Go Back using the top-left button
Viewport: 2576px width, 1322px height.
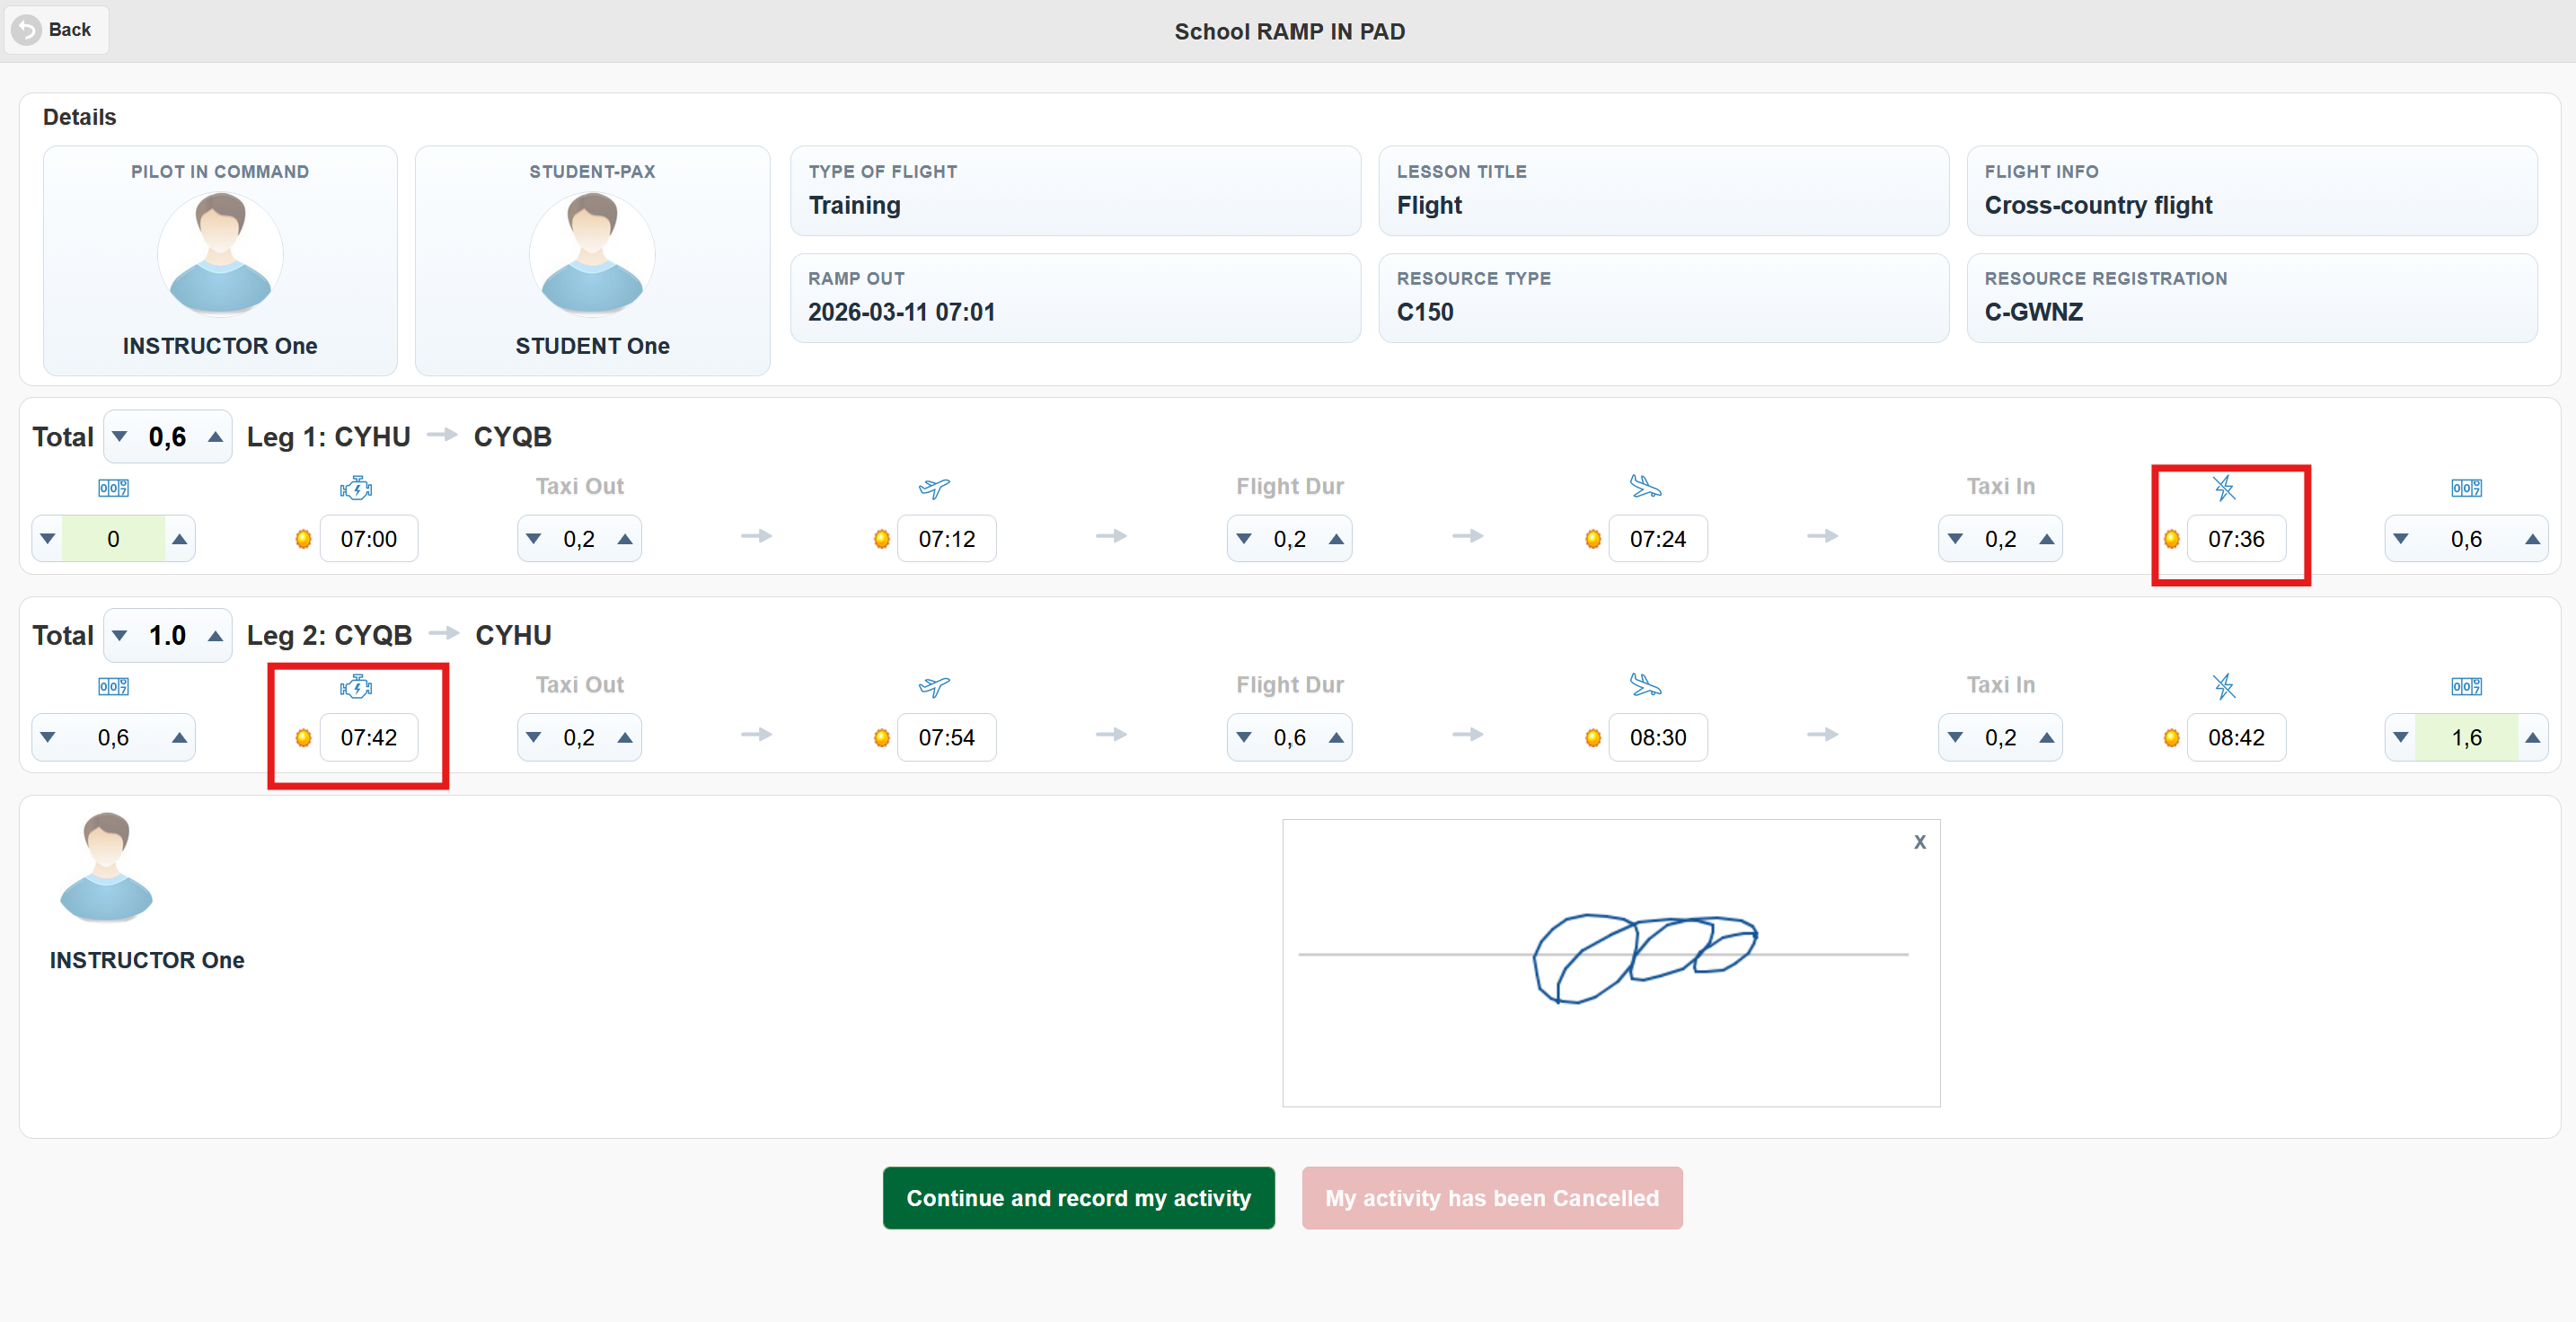click(x=56, y=30)
